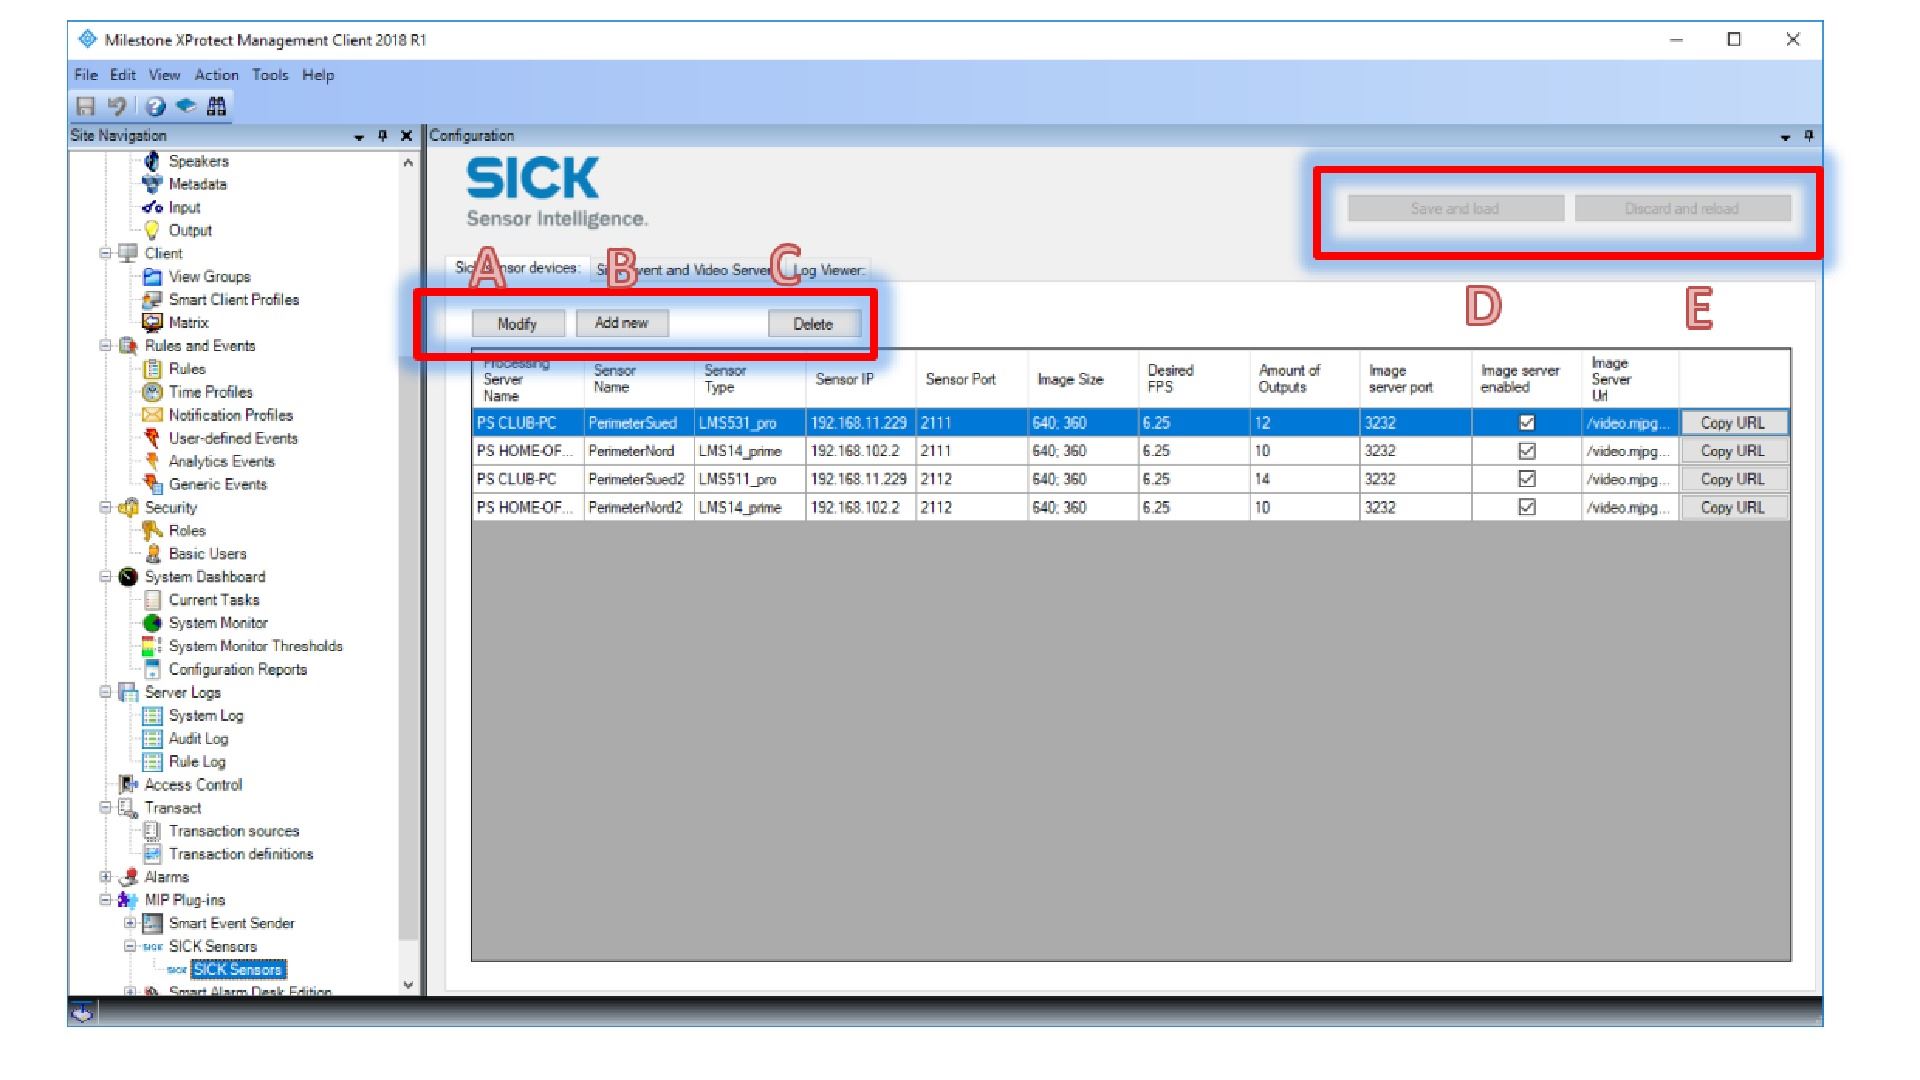Toggle image server enabled for PerimeterSued
1920x1080 pixels.
(1527, 422)
